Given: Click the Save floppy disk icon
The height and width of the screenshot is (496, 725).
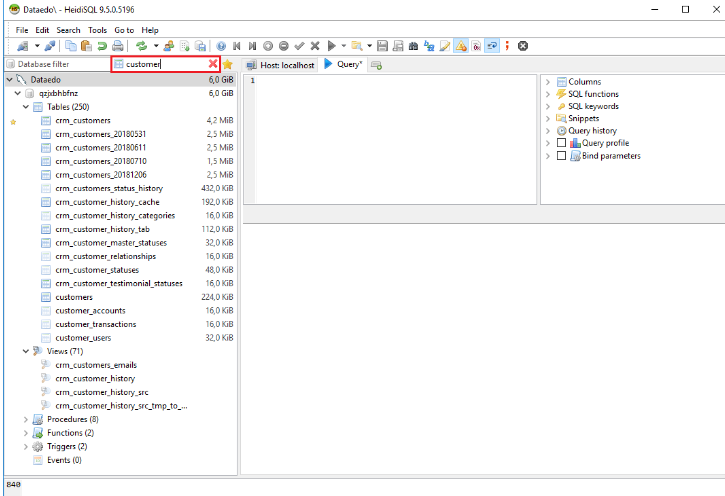Looking at the screenshot, I should pyautogui.click(x=382, y=46).
